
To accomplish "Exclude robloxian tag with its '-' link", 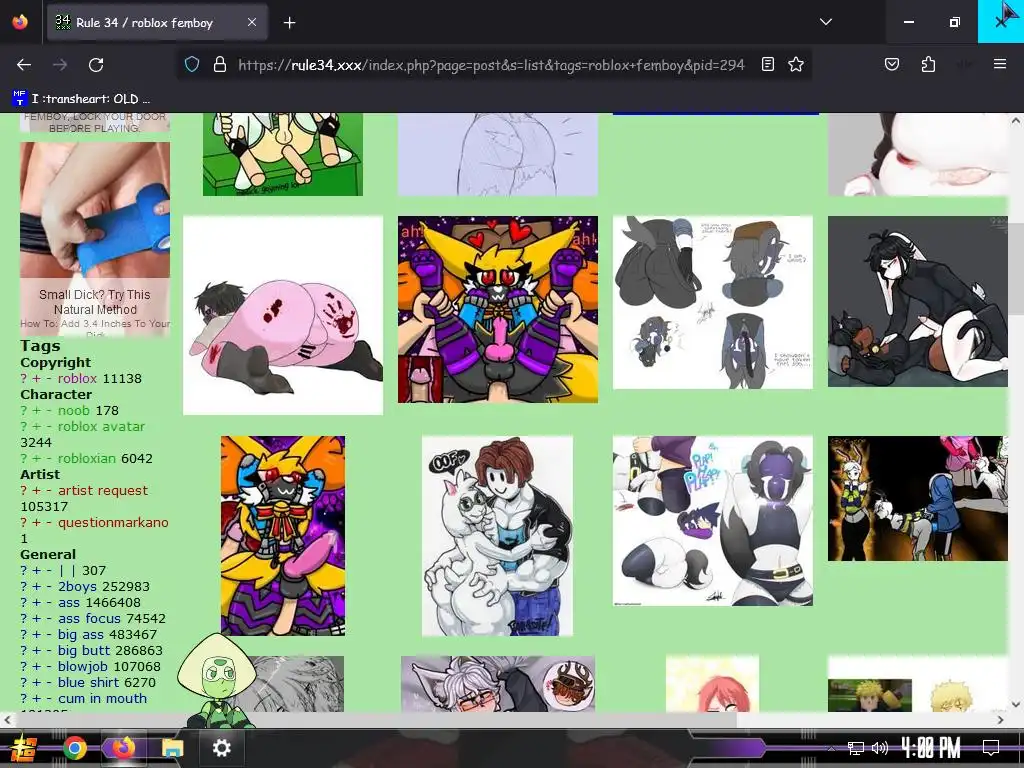I will [49, 458].
